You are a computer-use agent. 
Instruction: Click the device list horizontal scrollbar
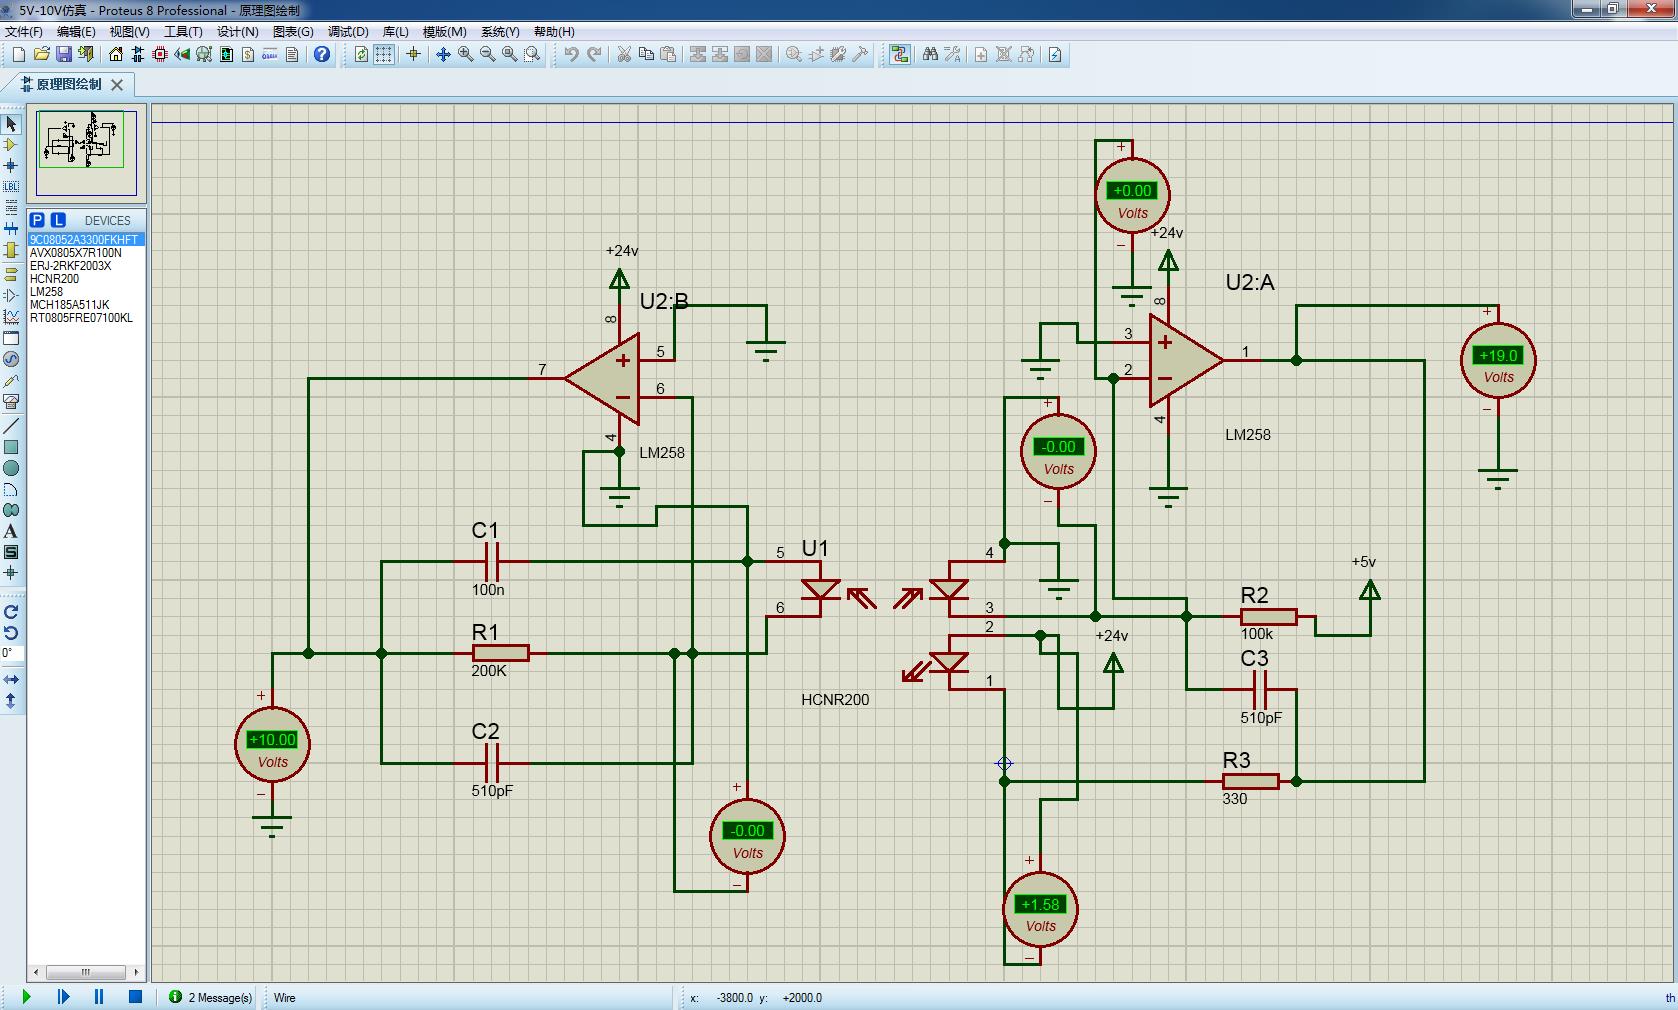coord(86,972)
